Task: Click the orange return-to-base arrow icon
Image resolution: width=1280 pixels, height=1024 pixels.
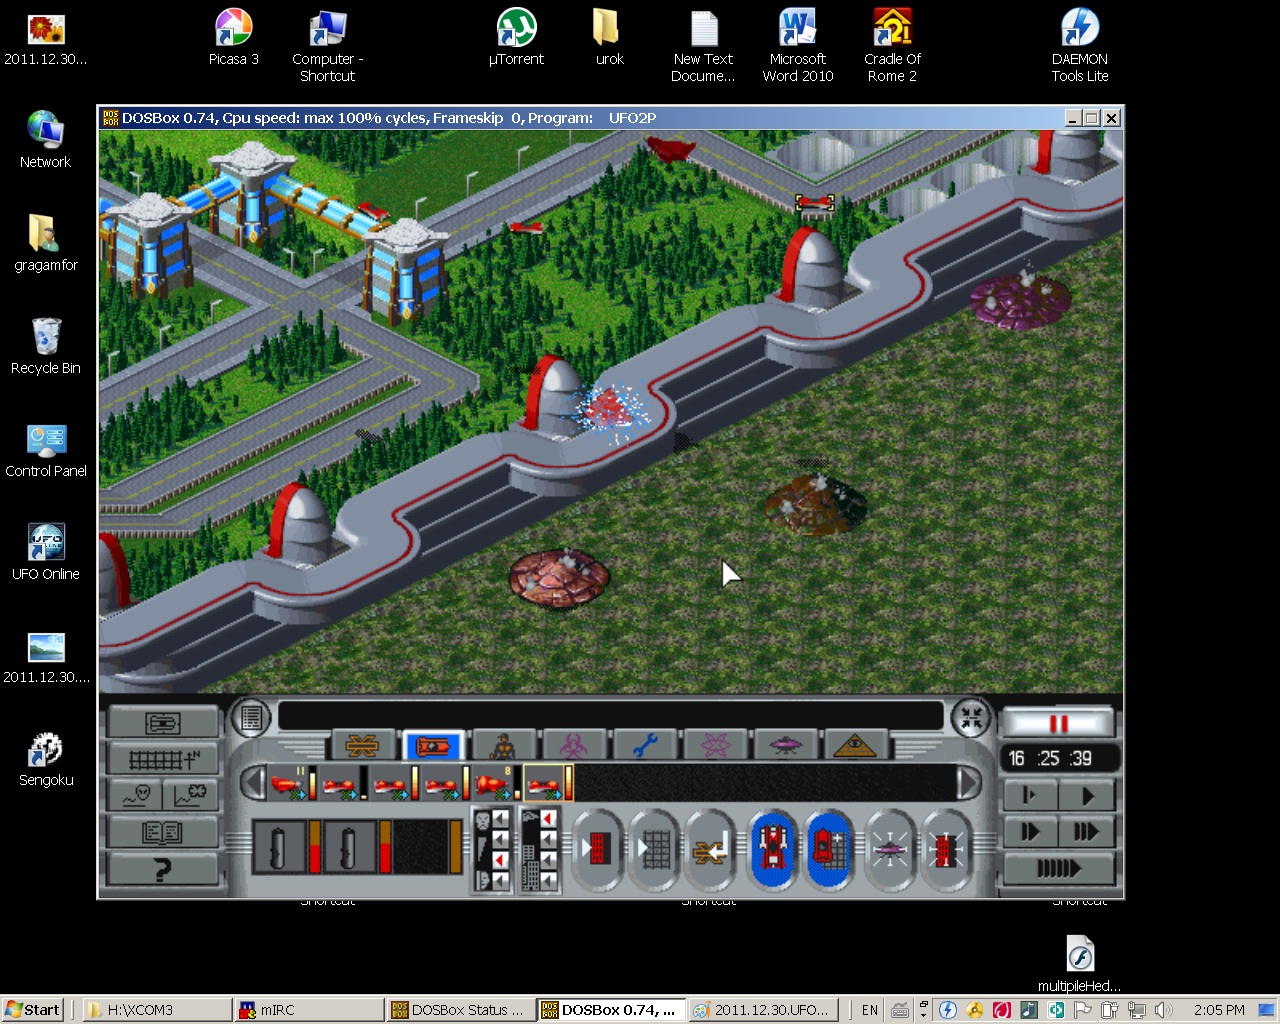Action: (x=710, y=848)
